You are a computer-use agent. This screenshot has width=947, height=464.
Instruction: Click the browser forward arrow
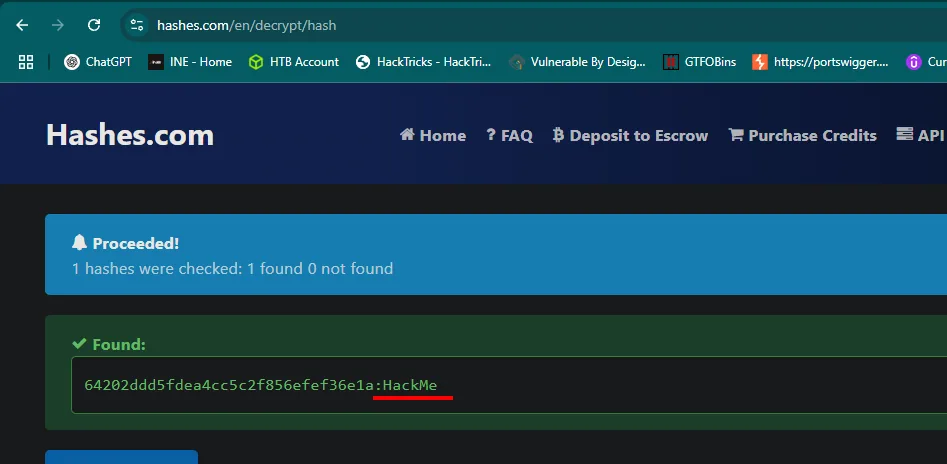pyautogui.click(x=58, y=25)
